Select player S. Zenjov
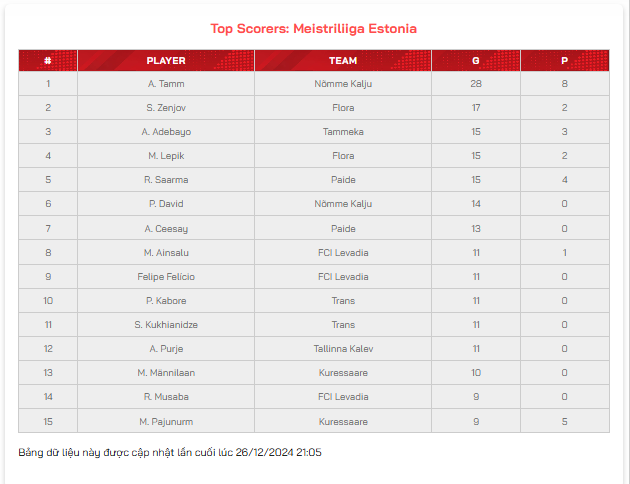 166,108
